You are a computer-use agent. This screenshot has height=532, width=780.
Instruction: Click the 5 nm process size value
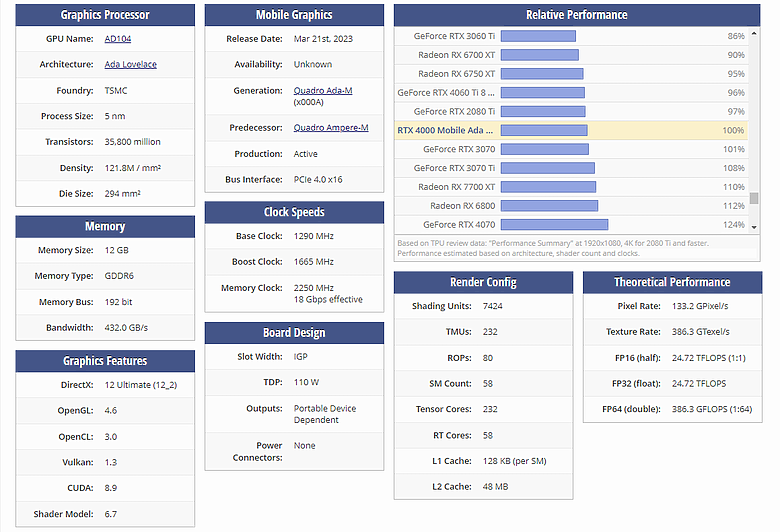tap(115, 116)
